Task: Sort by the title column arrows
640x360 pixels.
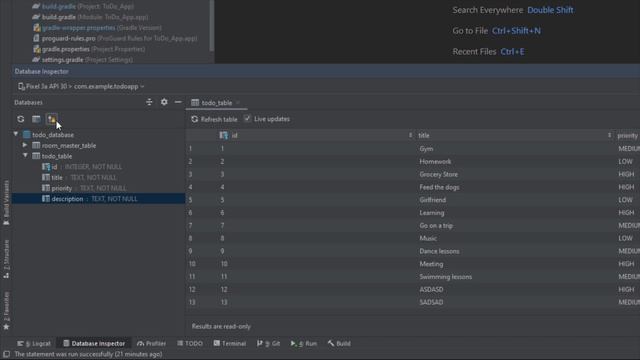Action: (609, 136)
